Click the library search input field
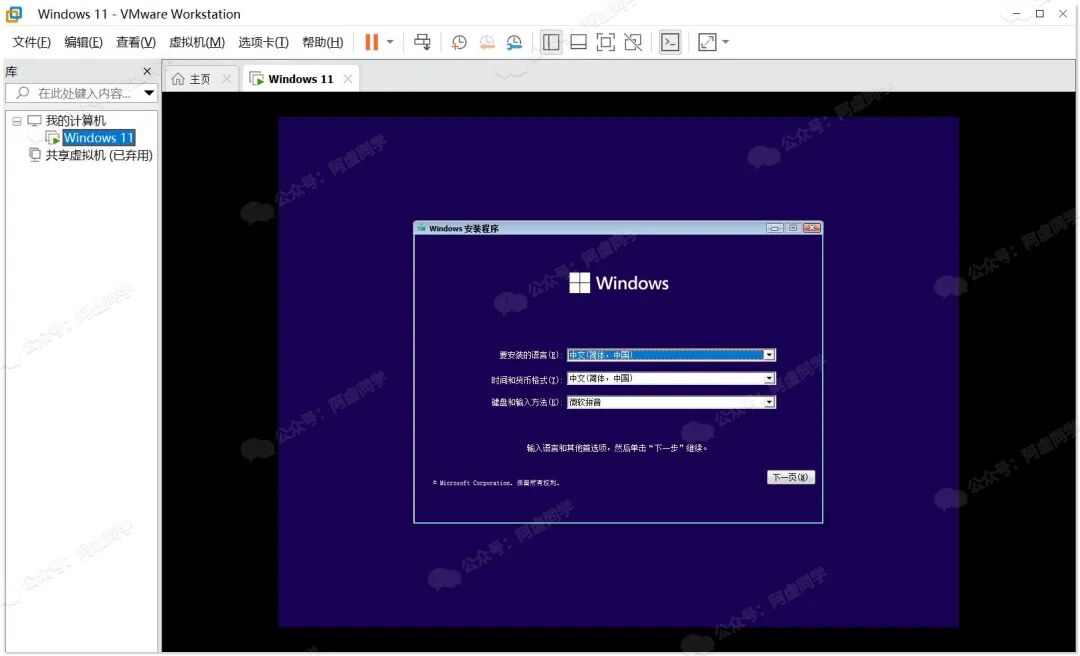Image resolution: width=1080 pixels, height=656 pixels. (81, 93)
